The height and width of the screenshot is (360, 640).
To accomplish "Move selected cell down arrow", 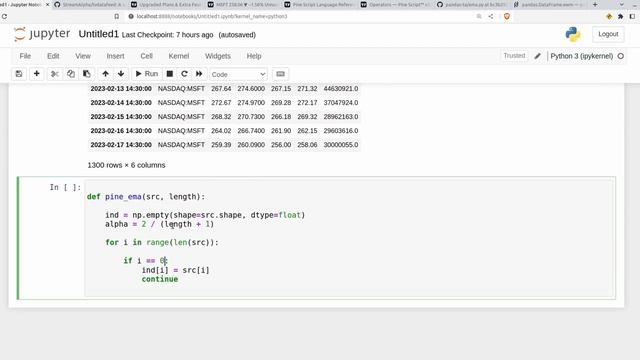I will tap(121, 74).
